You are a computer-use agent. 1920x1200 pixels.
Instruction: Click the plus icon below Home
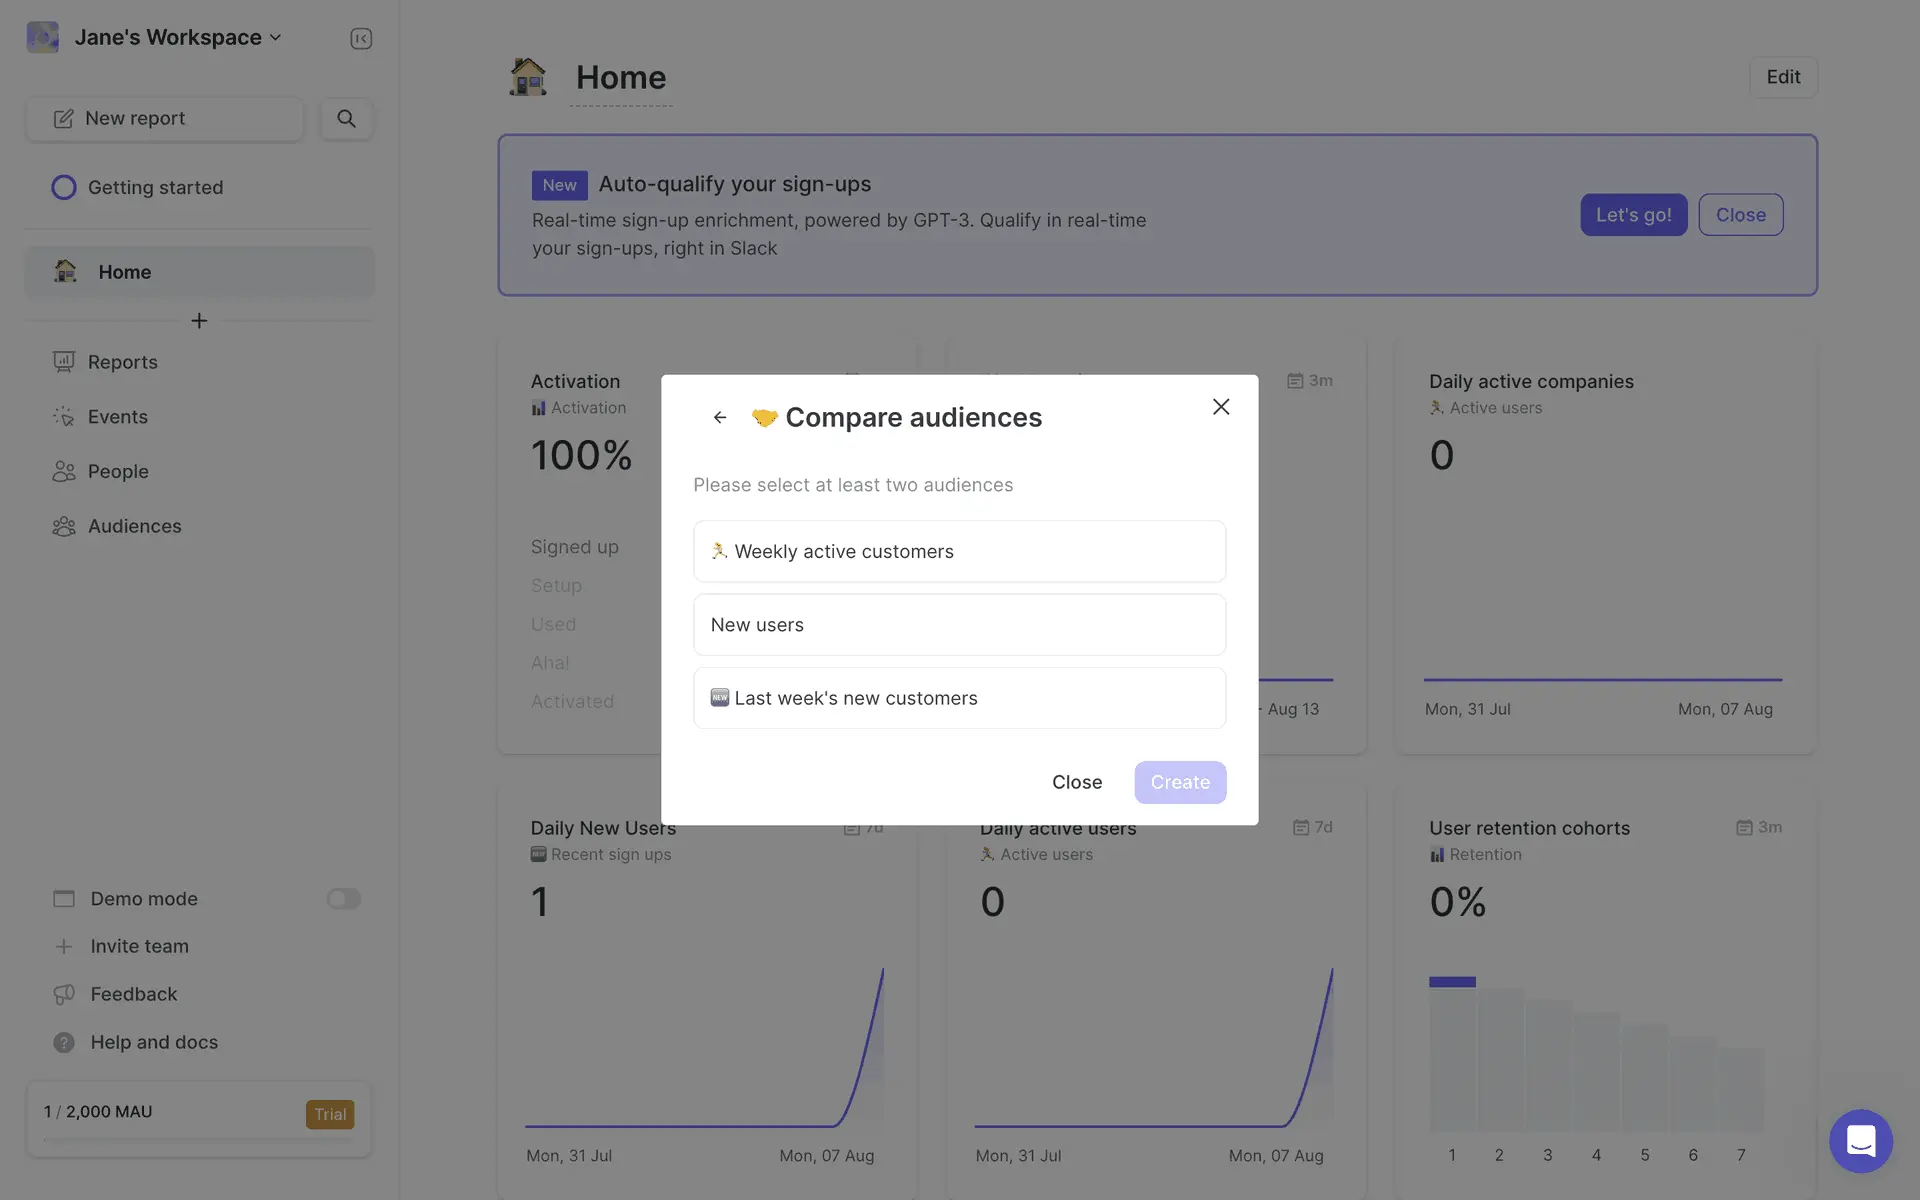pyautogui.click(x=199, y=321)
